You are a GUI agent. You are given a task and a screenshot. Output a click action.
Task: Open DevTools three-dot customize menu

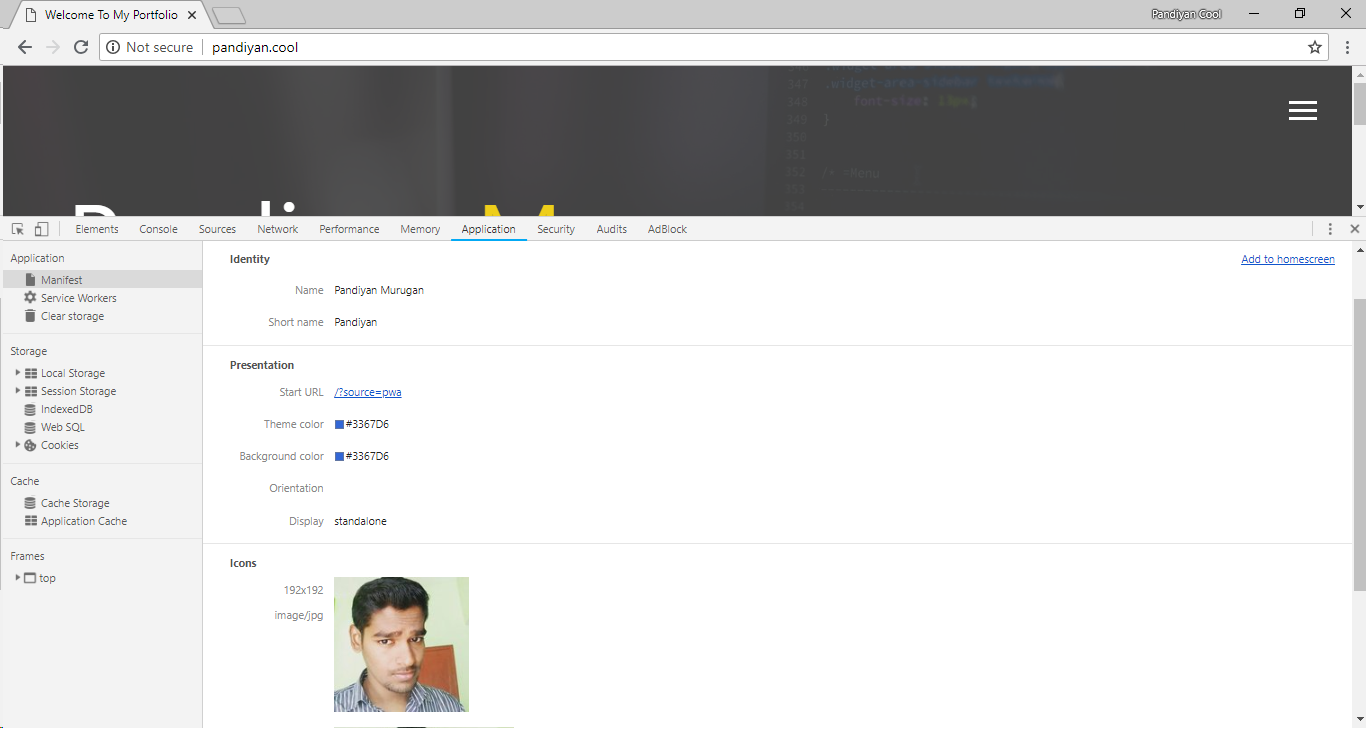(x=1330, y=229)
